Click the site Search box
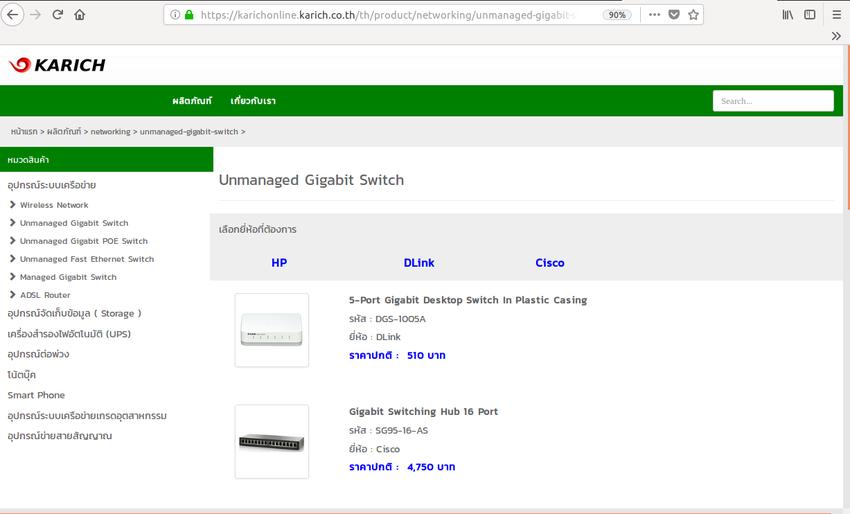Viewport: 850px width, 514px height. coord(773,101)
